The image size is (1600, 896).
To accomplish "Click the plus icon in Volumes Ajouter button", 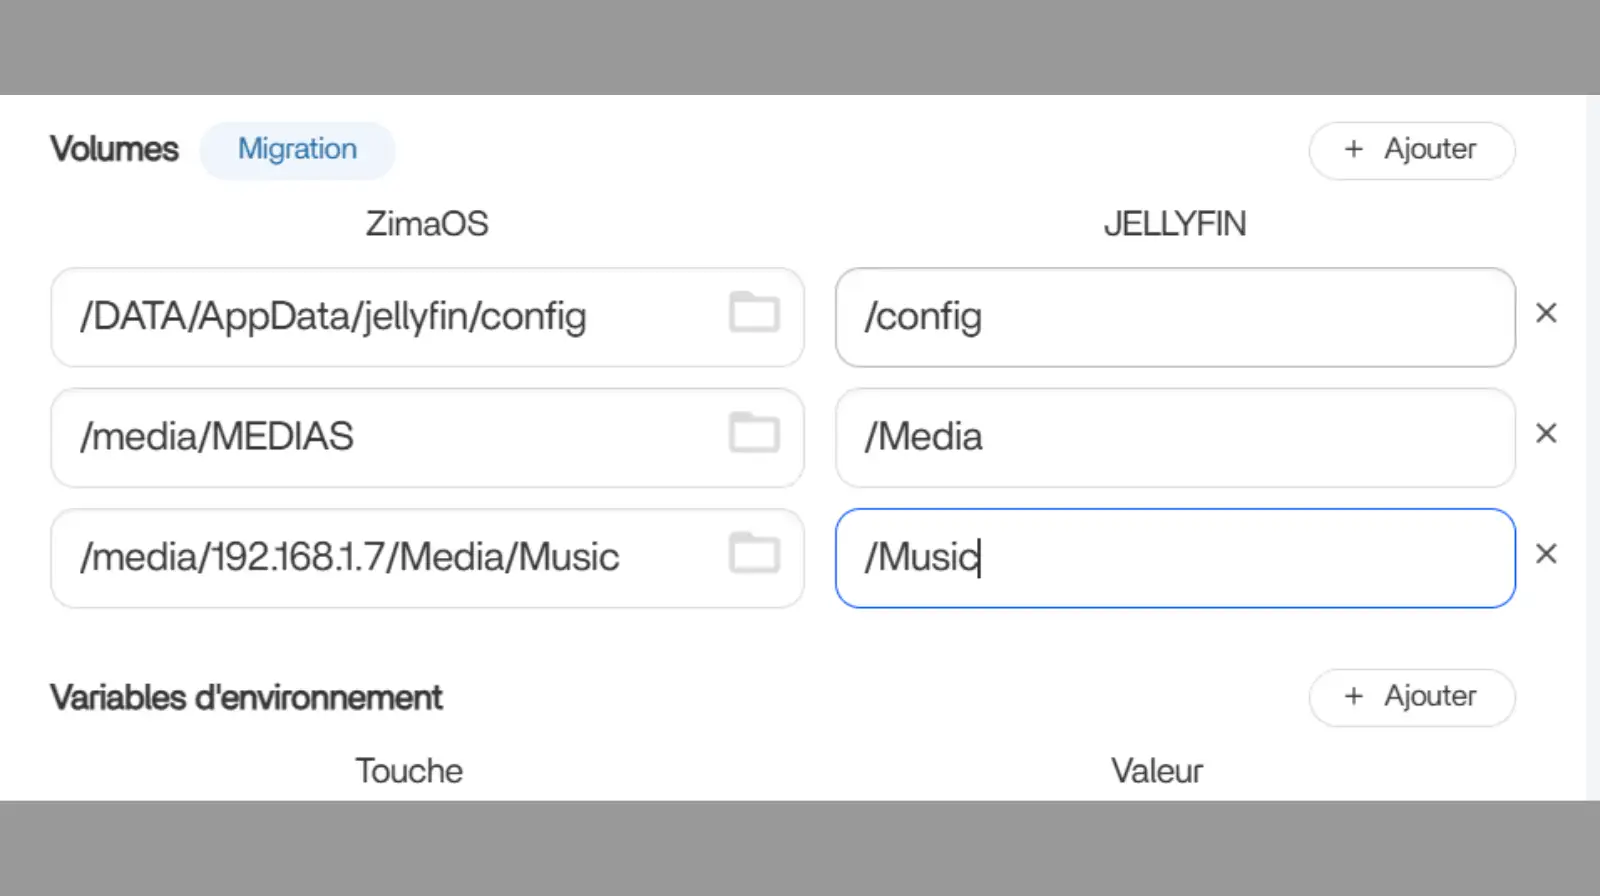I will tap(1354, 150).
